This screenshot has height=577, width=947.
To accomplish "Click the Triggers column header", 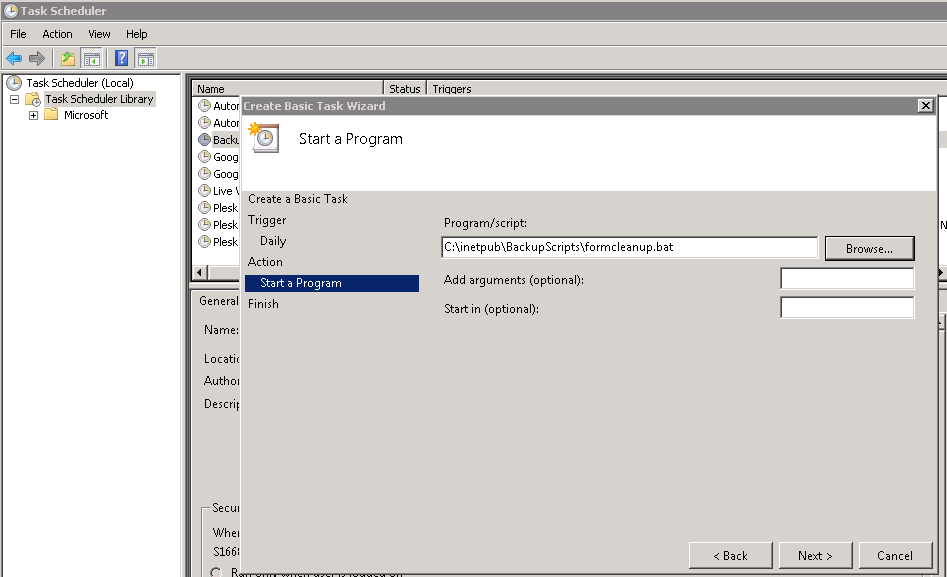I will point(452,89).
